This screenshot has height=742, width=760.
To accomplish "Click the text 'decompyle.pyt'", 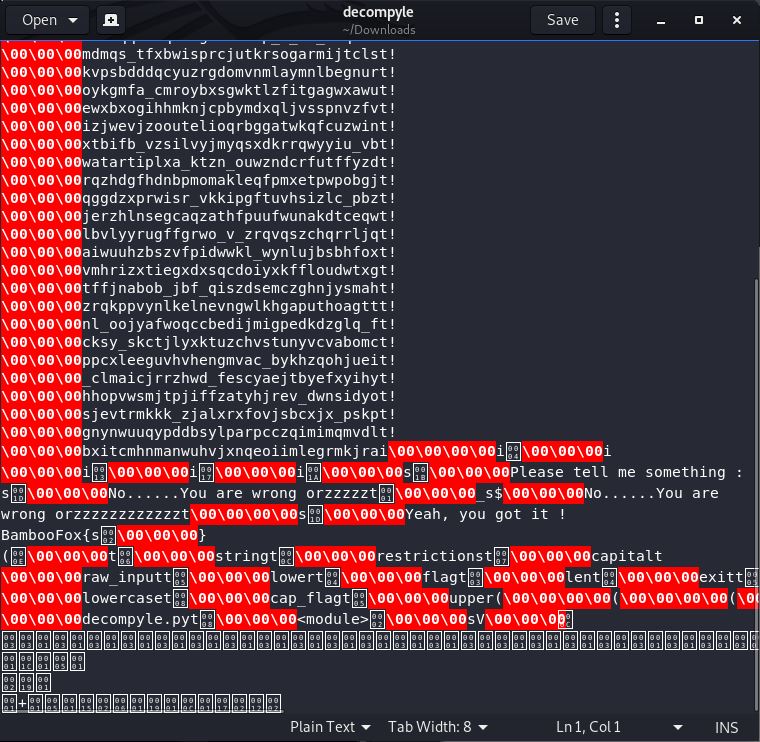I will (x=141, y=619).
